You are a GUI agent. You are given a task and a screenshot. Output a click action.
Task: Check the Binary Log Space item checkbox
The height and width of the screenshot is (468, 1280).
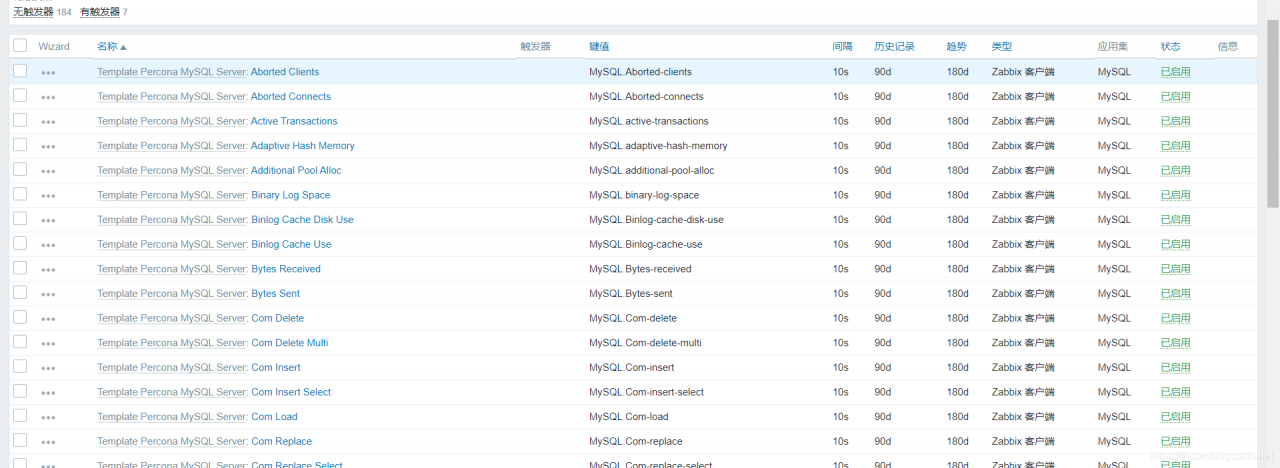tap(20, 194)
